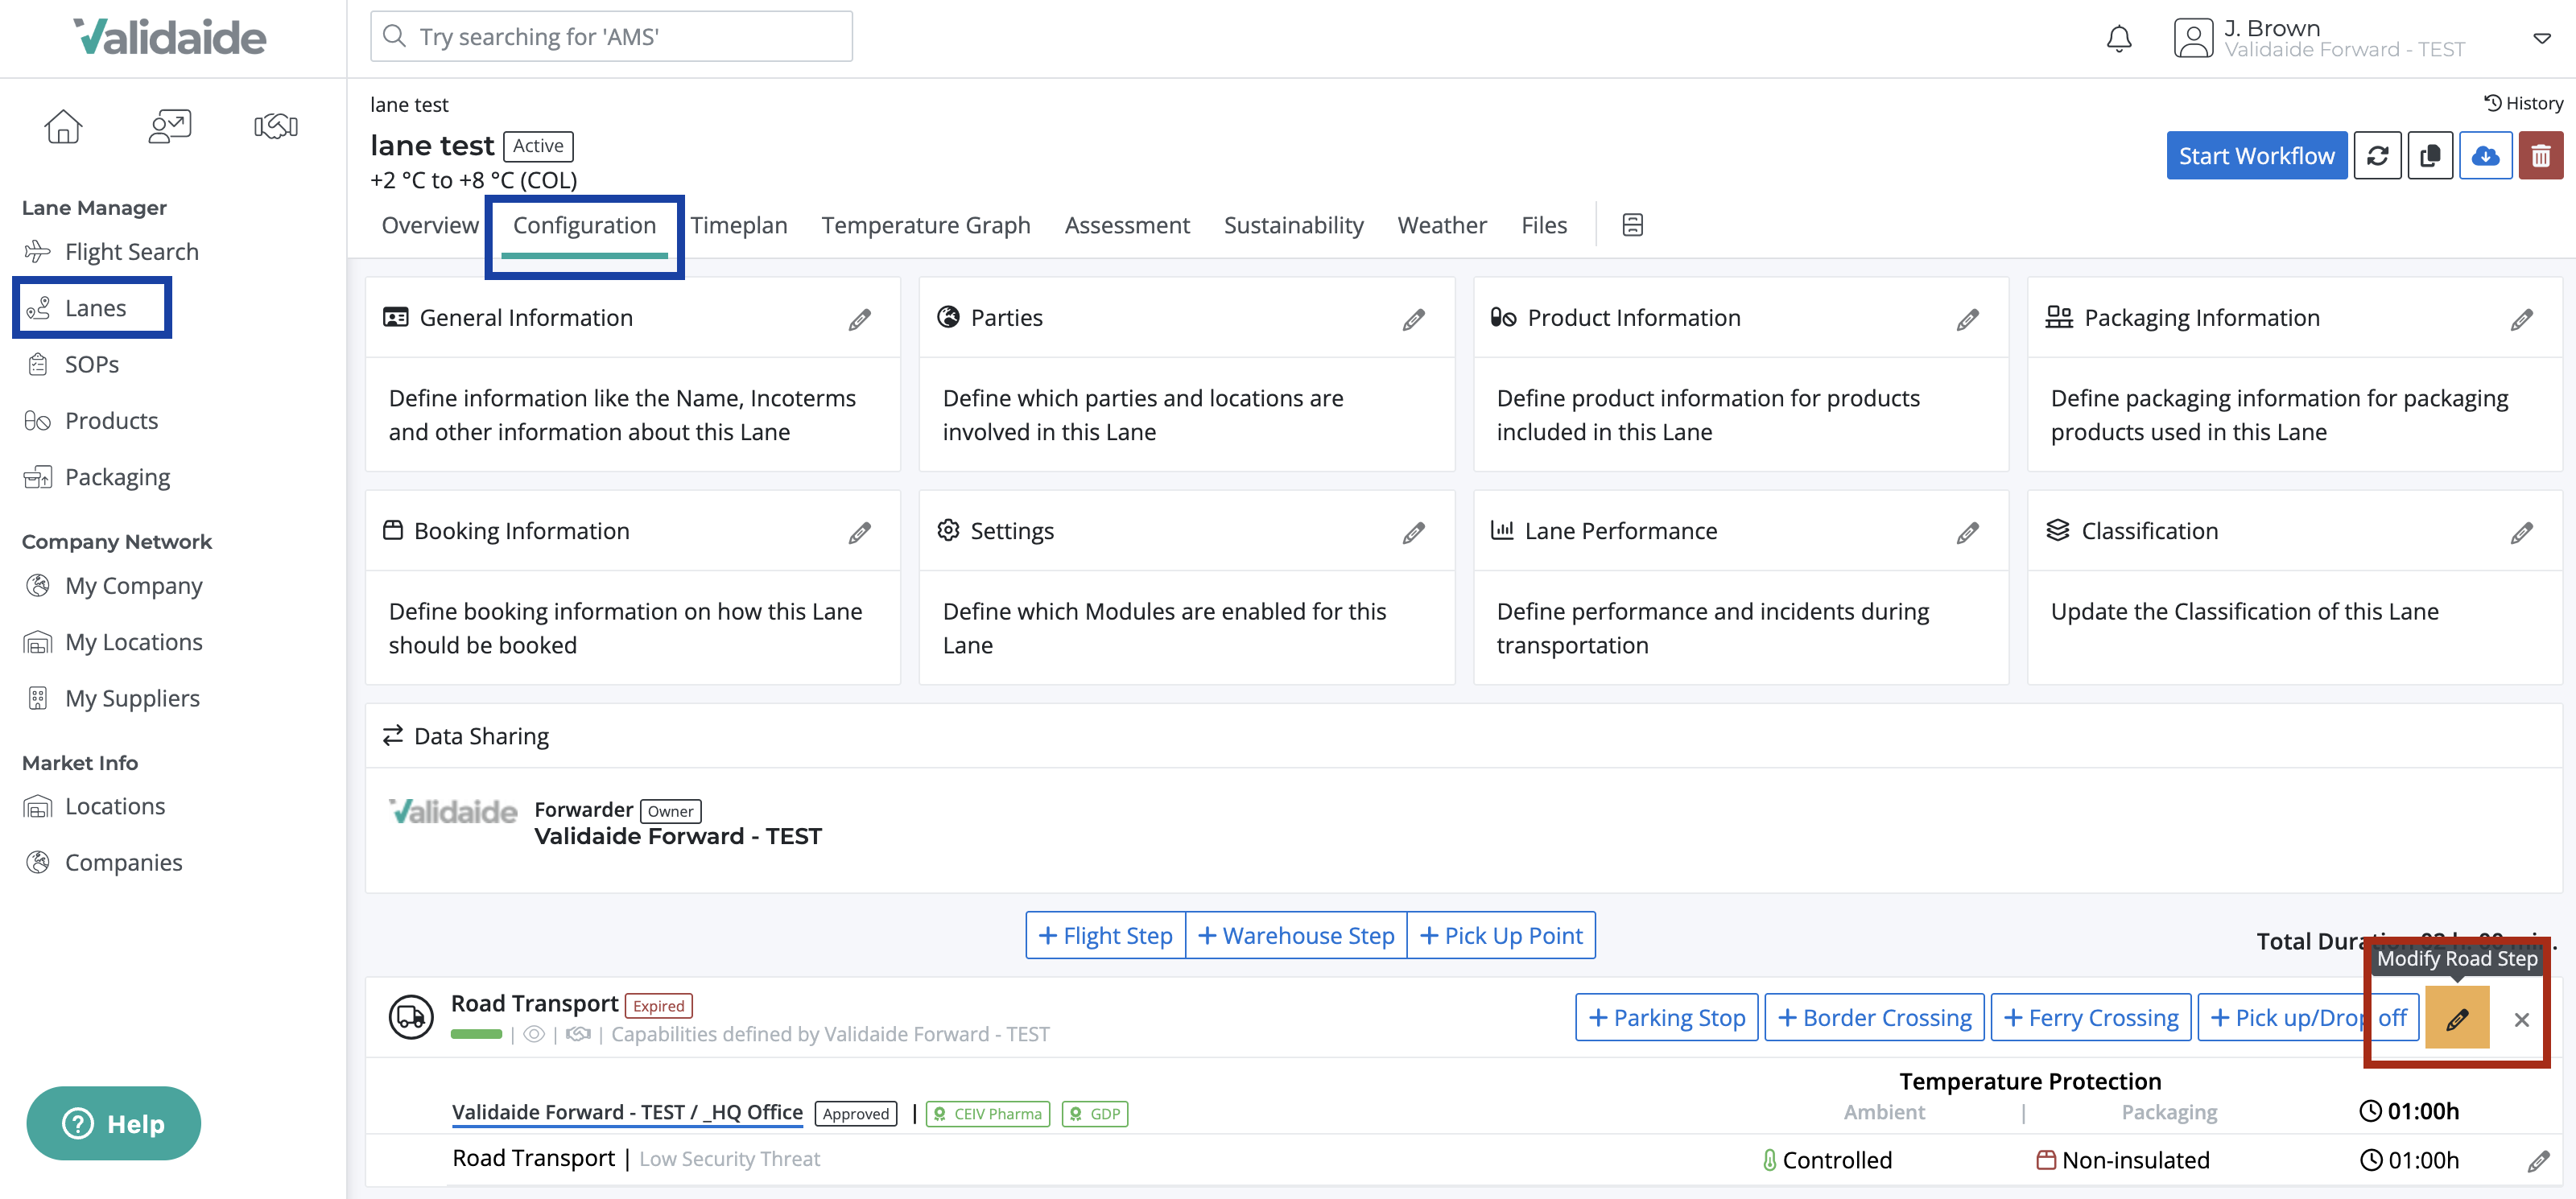Screen dimensions: 2576x1199
Task: Open Companies in sidebar
Action: point(103,862)
